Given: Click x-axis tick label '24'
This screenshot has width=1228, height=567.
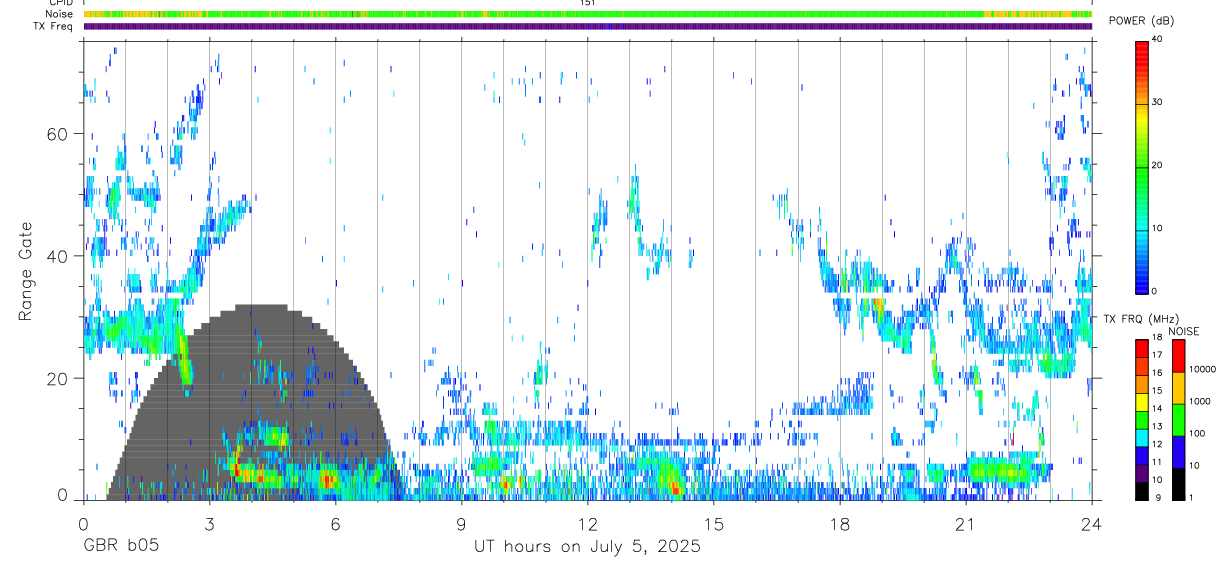Looking at the screenshot, I should pos(1091,523).
